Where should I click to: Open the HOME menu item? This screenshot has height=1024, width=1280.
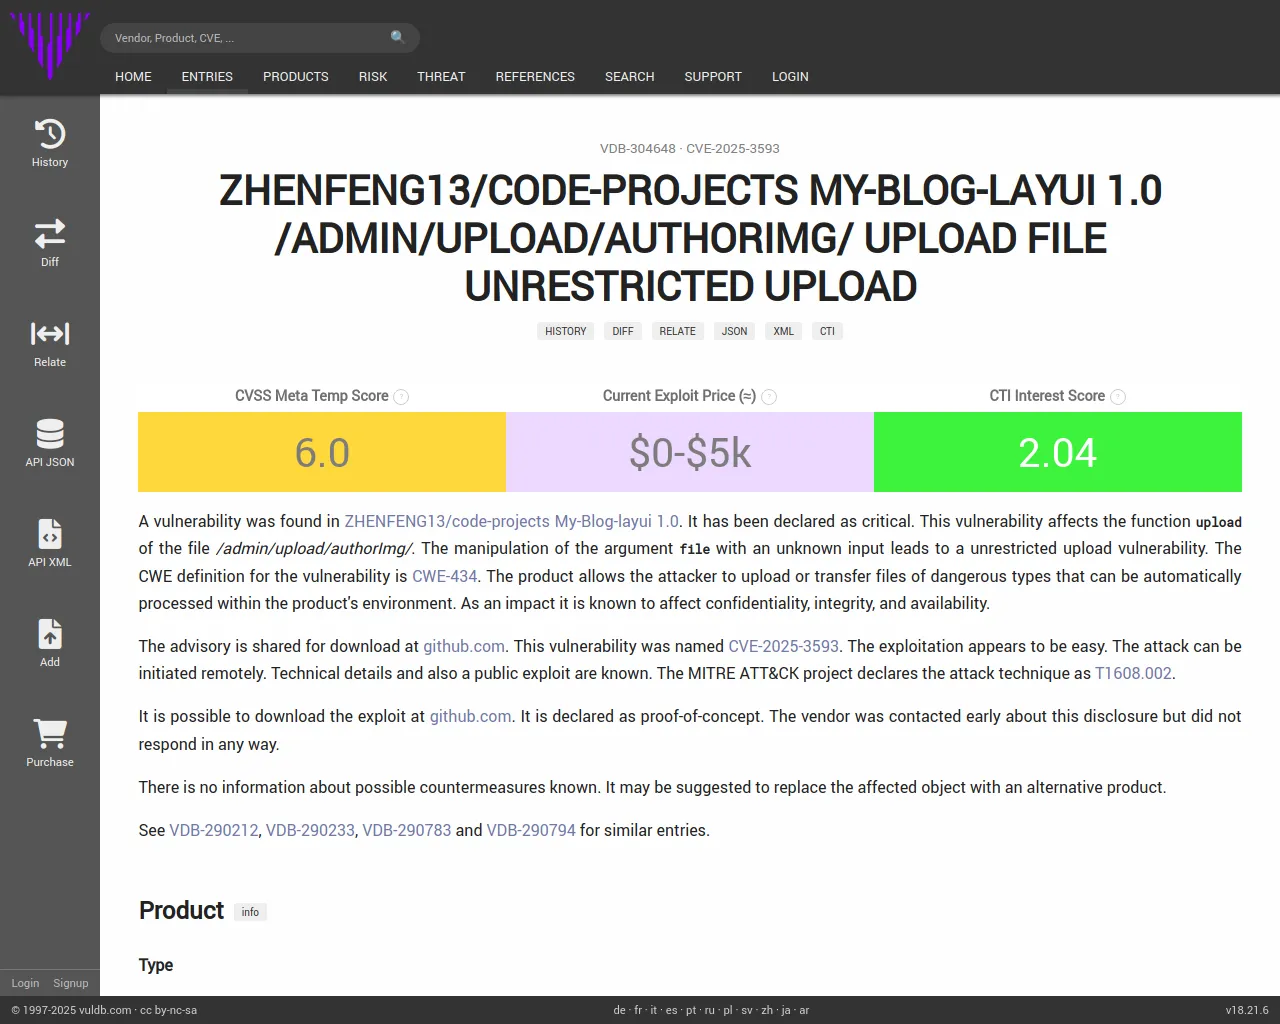click(x=133, y=76)
